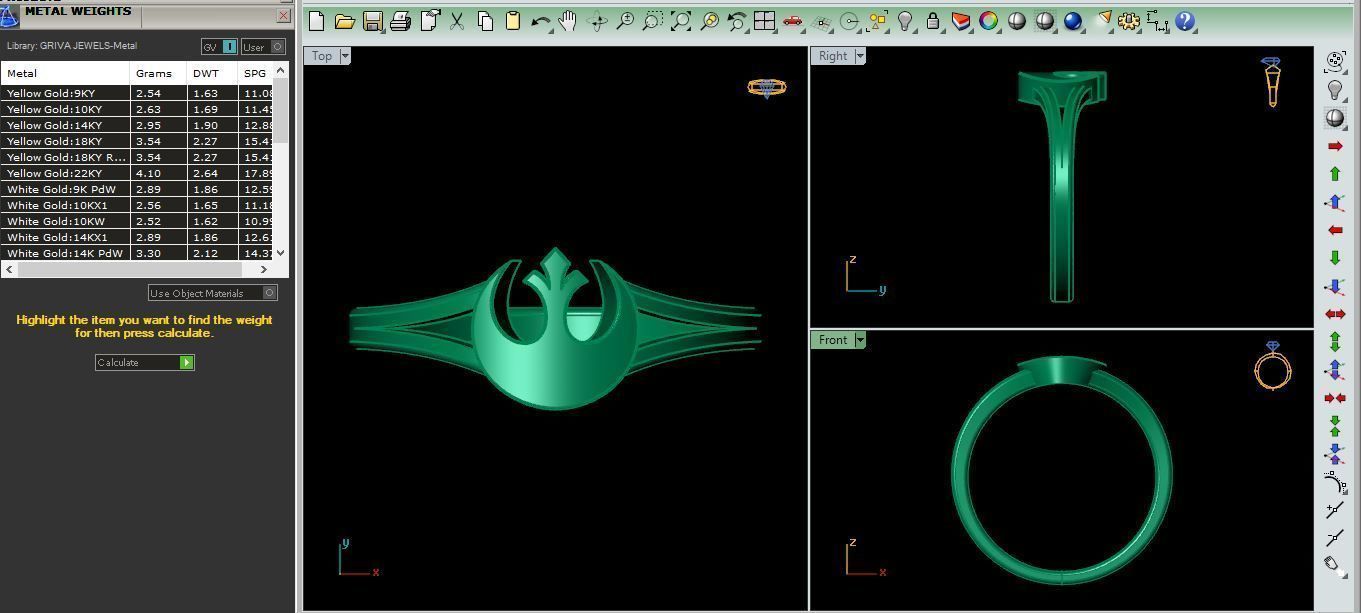Click ring thumbnail in Top viewport corner
Image resolution: width=1361 pixels, height=613 pixels.
point(767,88)
